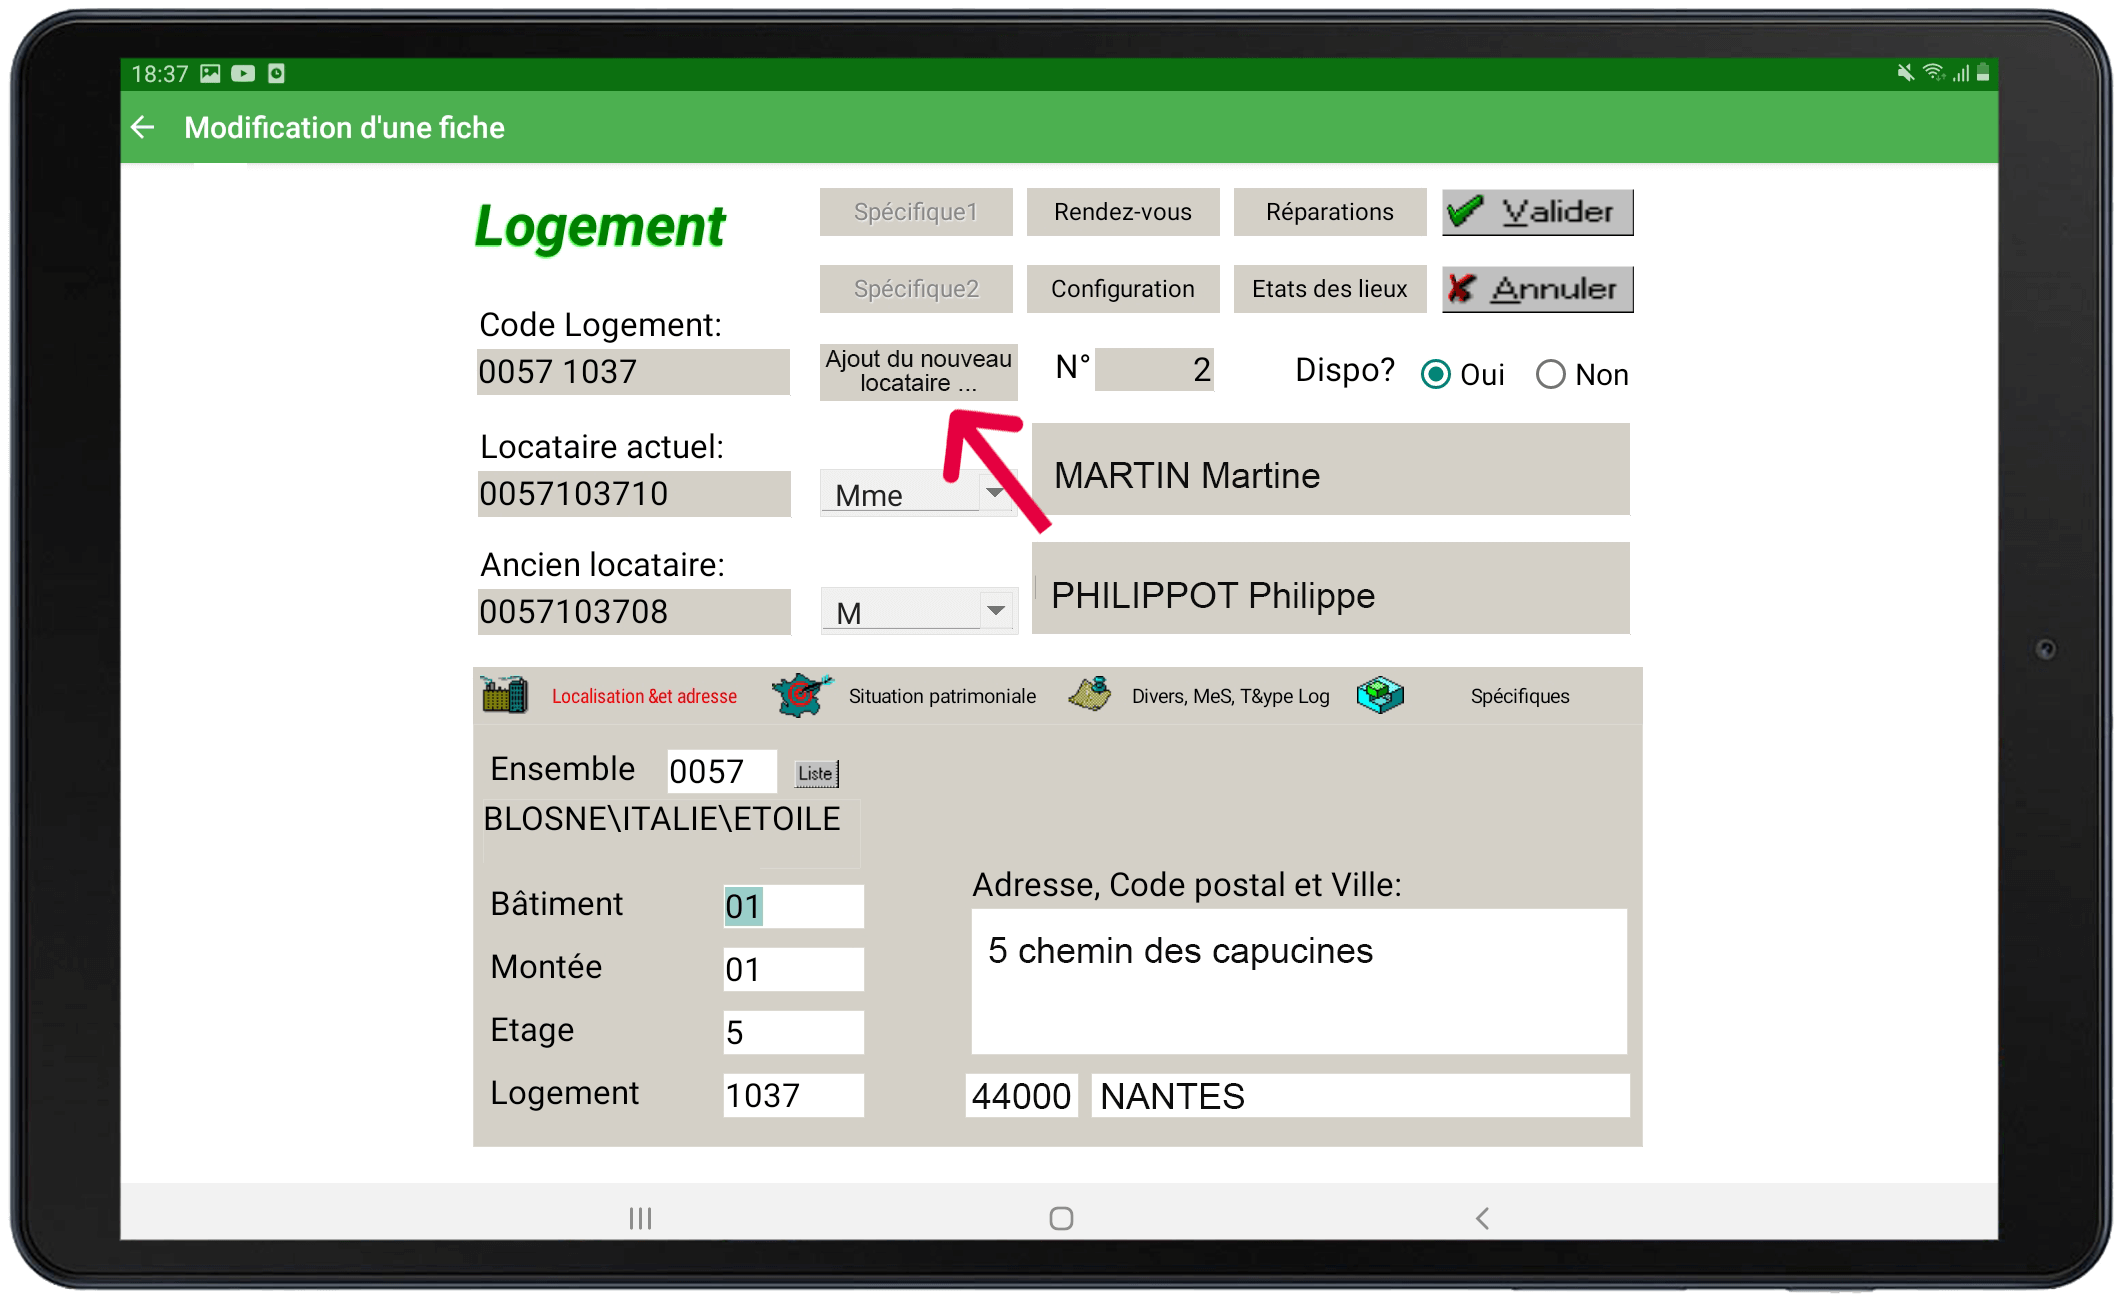Tap the back arrow in the header
Screen dimensions: 2124x1303
(143, 127)
